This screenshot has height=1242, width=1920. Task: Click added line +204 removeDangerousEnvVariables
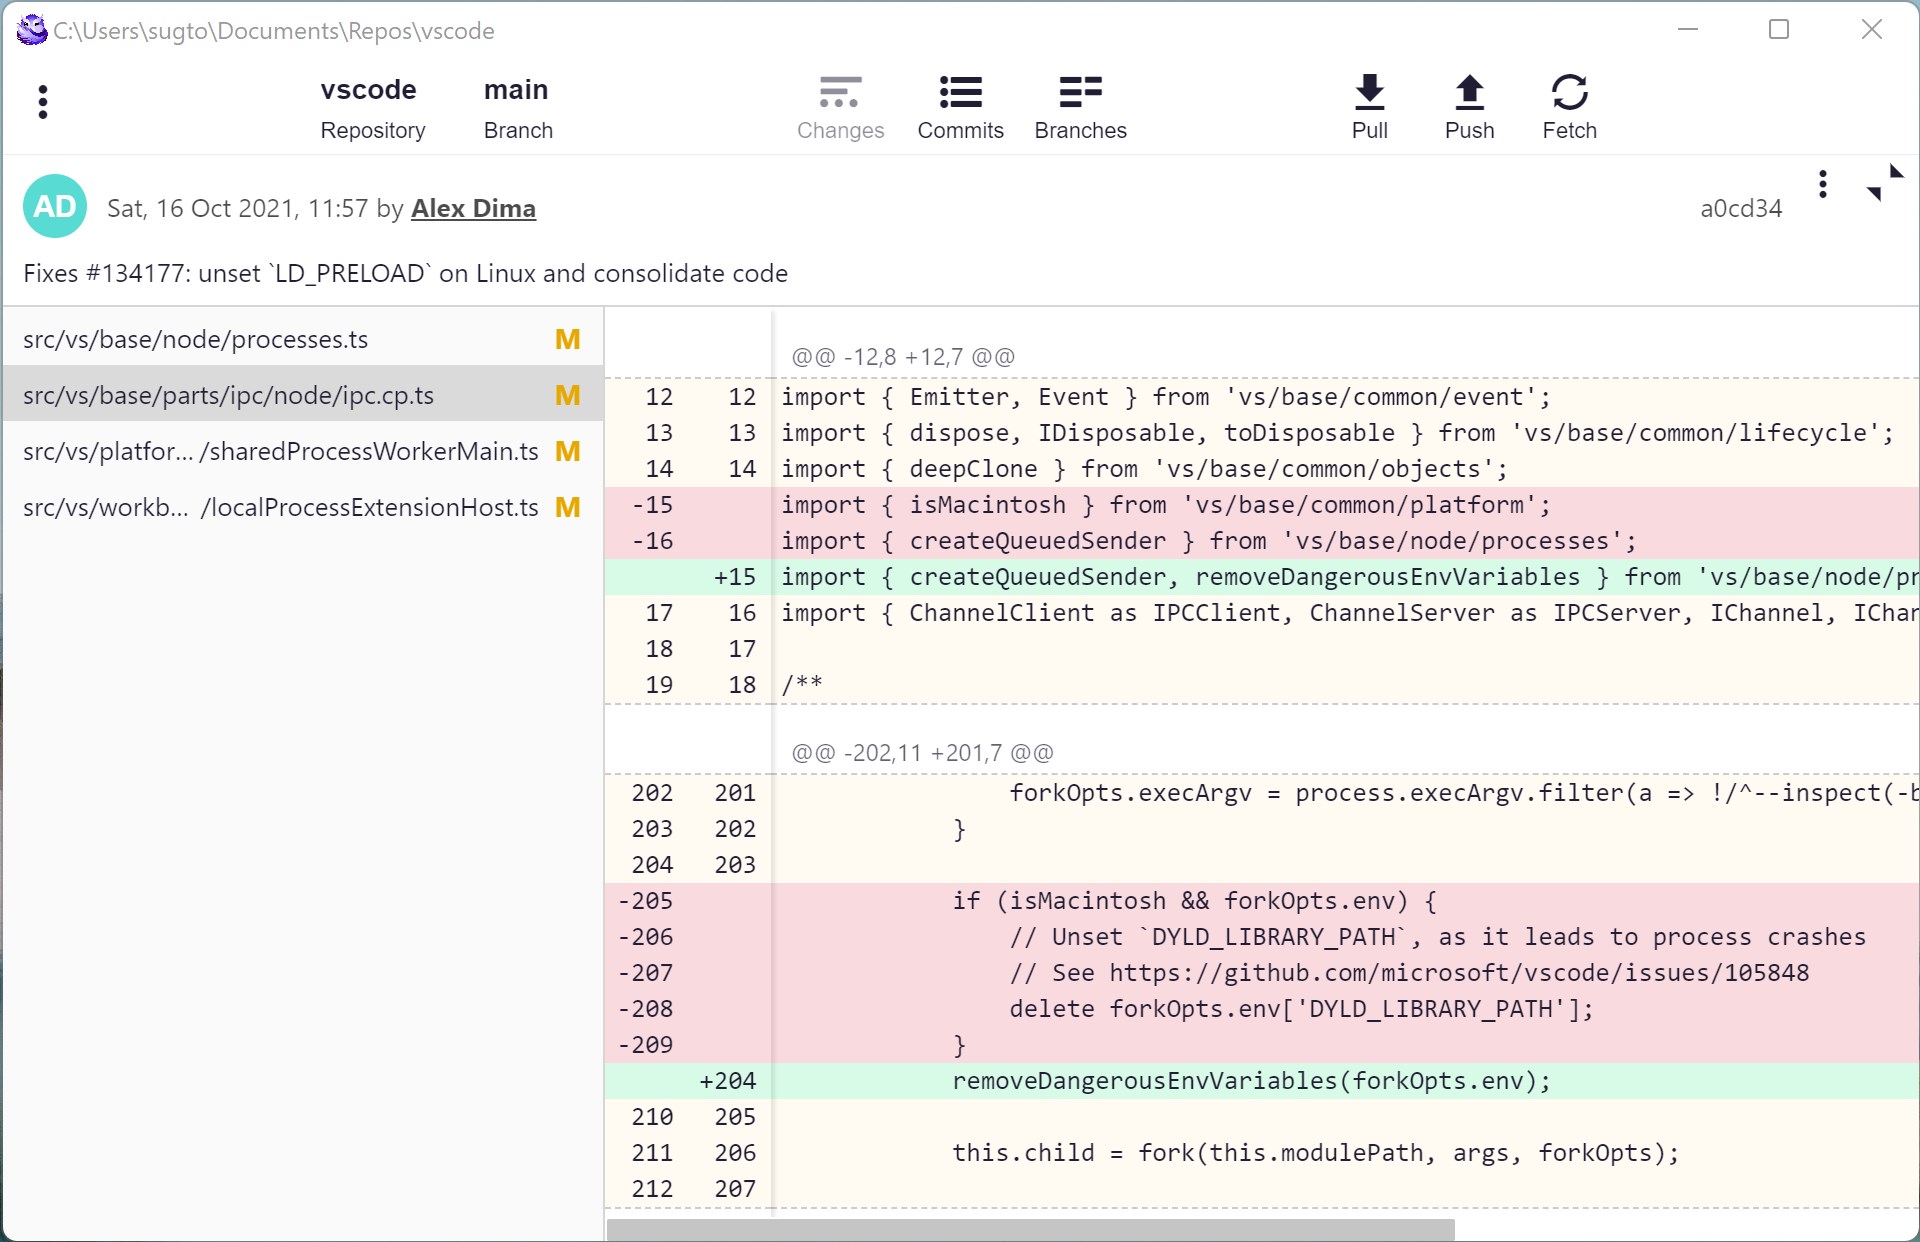[1250, 1081]
